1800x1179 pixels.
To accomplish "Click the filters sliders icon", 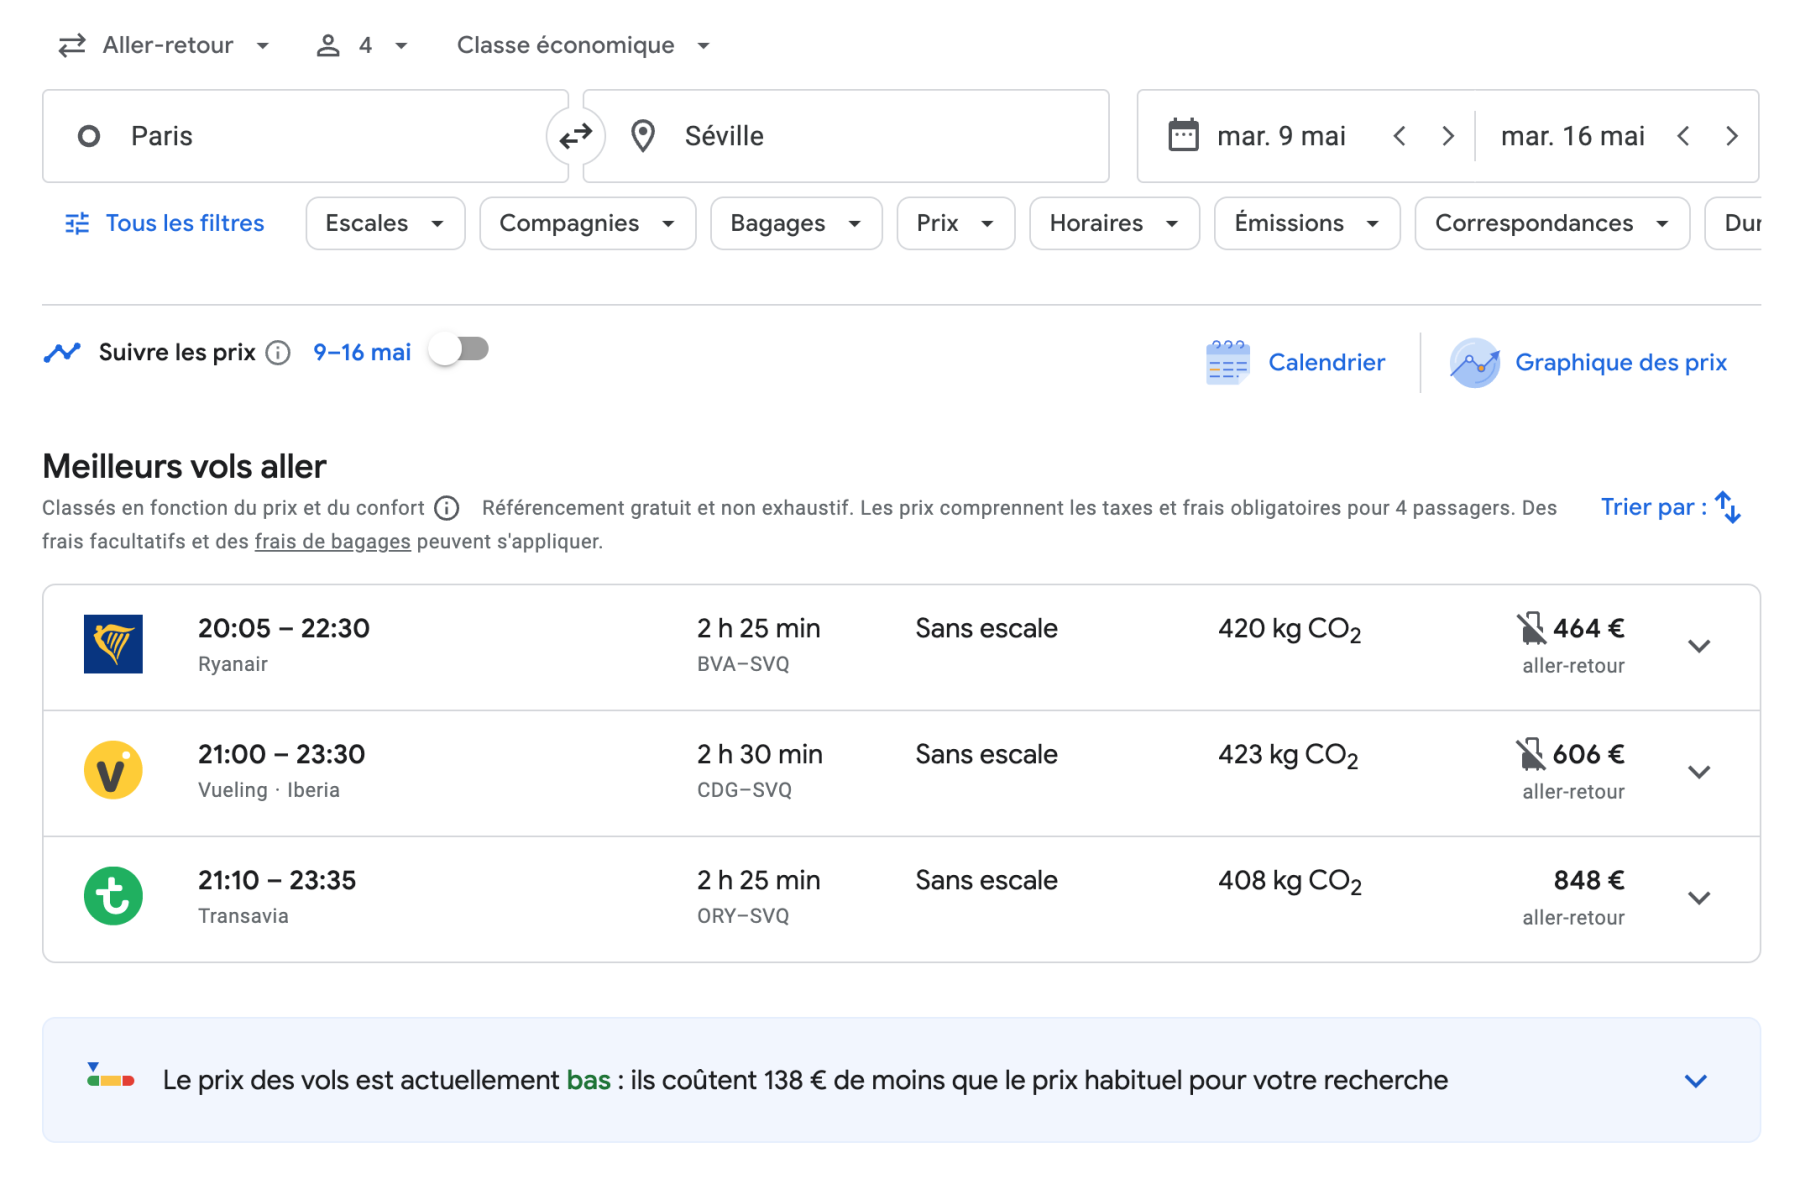I will point(77,223).
